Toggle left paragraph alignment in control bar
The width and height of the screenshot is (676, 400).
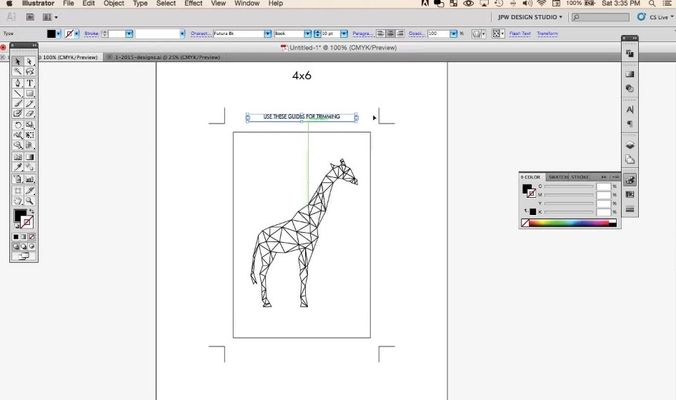click(x=380, y=33)
